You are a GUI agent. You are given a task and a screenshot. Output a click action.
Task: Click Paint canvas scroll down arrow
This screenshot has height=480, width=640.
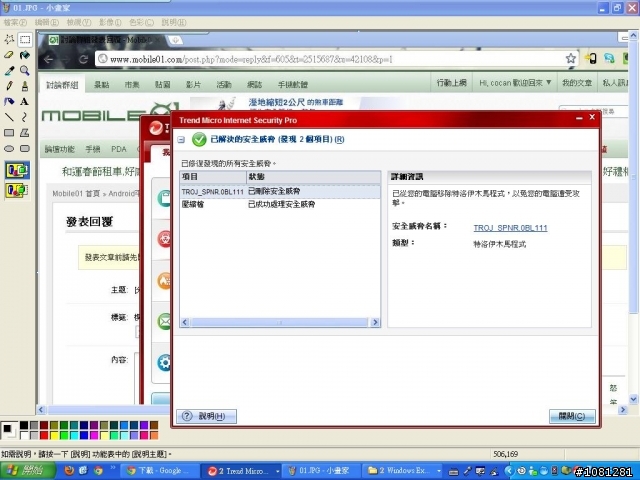pos(633,399)
